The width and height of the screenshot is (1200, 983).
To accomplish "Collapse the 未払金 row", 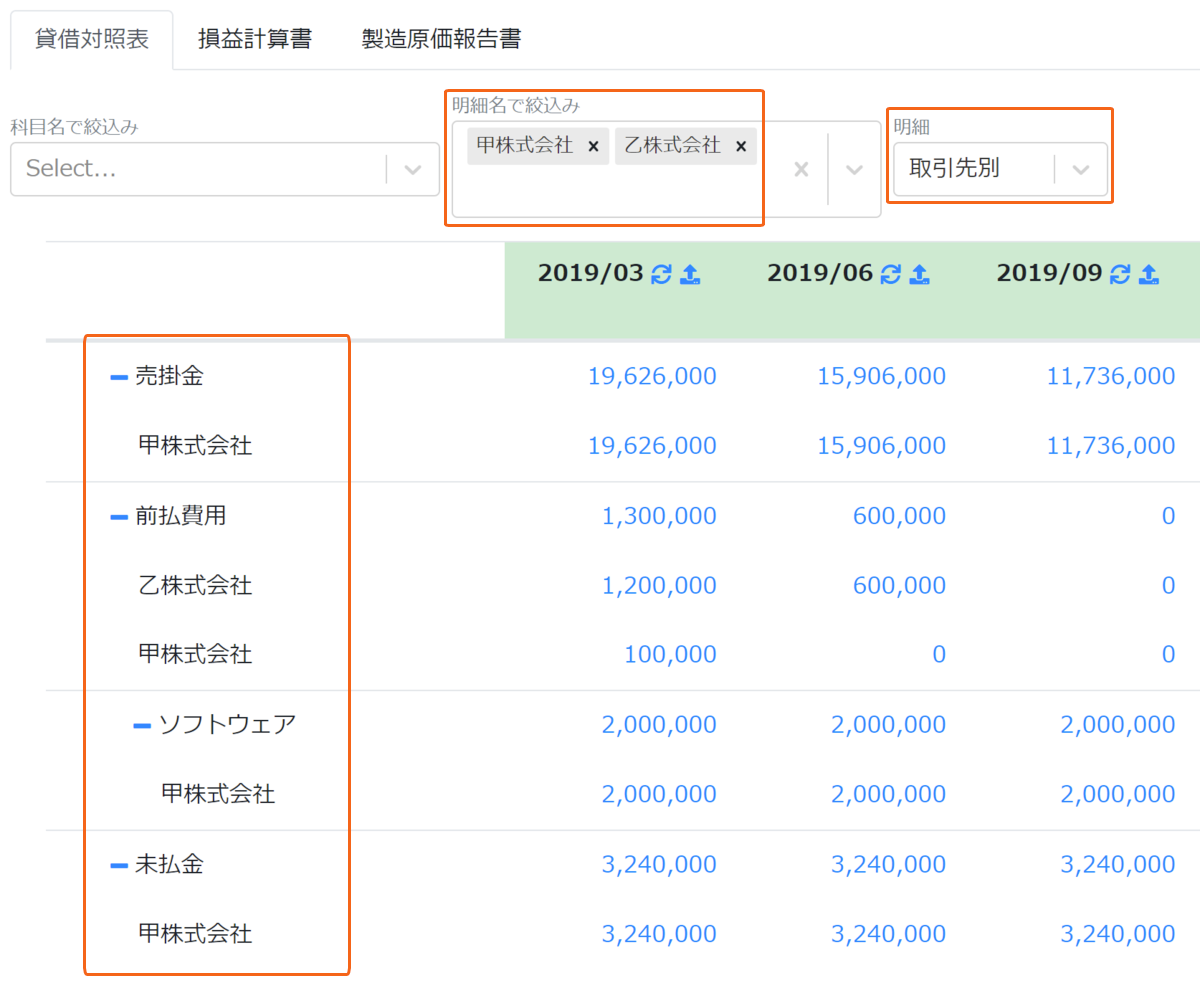I will (x=119, y=865).
